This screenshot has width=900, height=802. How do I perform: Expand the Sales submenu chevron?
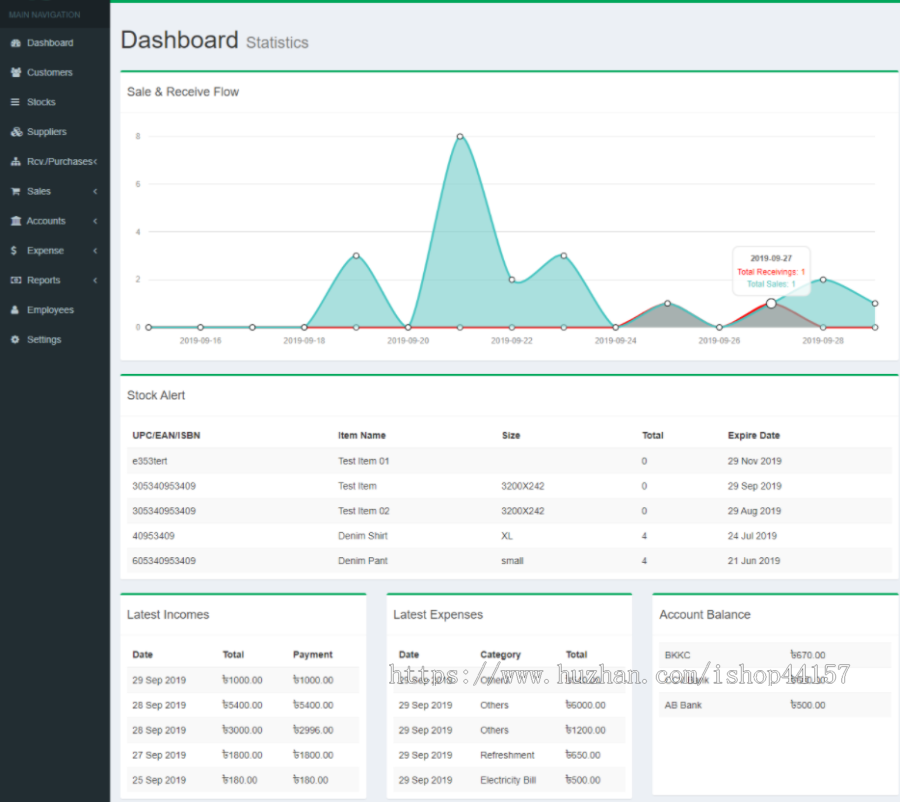click(x=95, y=191)
